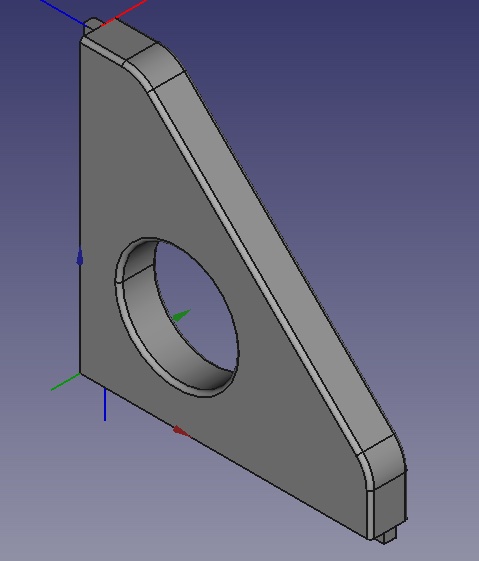The image size is (479, 561).
Task: Select the small protruding tab at top-left corner
Action: [92, 26]
